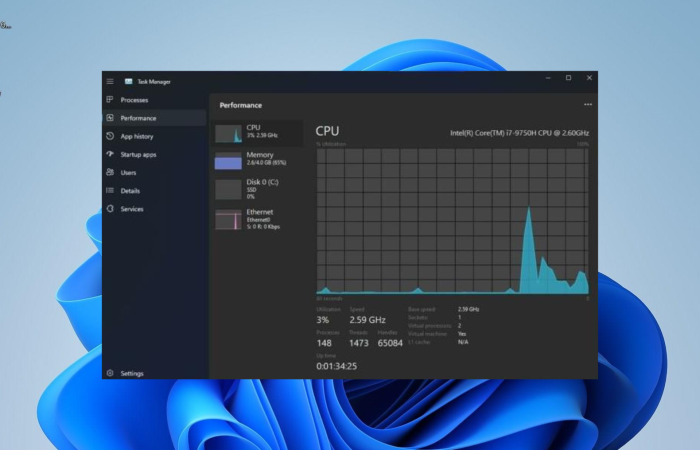Open the hamburger navigation menu
The width and height of the screenshot is (700, 450).
[x=110, y=81]
